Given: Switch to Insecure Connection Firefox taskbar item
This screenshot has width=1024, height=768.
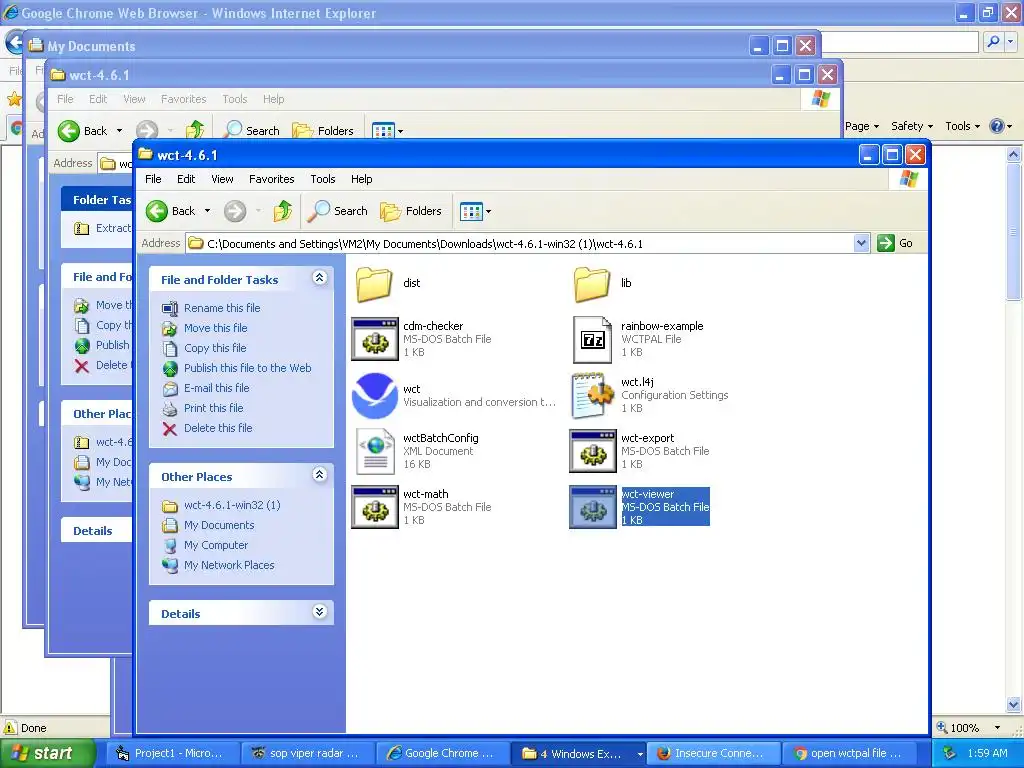Looking at the screenshot, I should click(714, 753).
